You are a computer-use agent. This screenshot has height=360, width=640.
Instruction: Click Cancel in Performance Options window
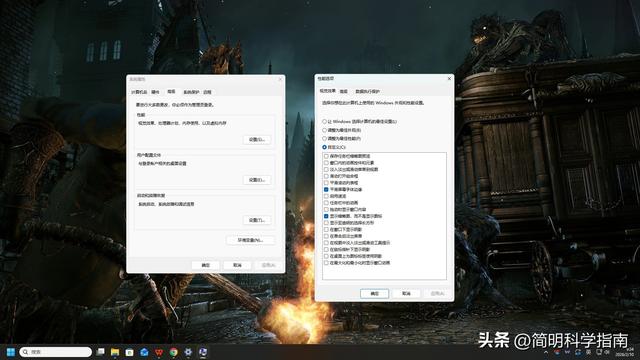point(406,293)
